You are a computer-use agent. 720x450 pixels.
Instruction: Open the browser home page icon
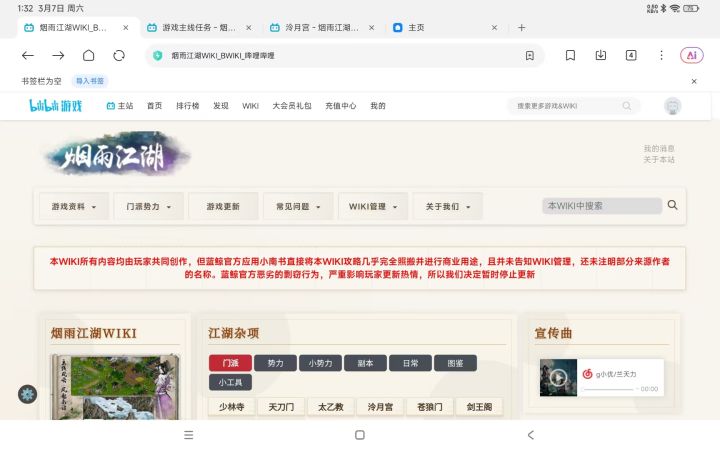(x=89, y=56)
